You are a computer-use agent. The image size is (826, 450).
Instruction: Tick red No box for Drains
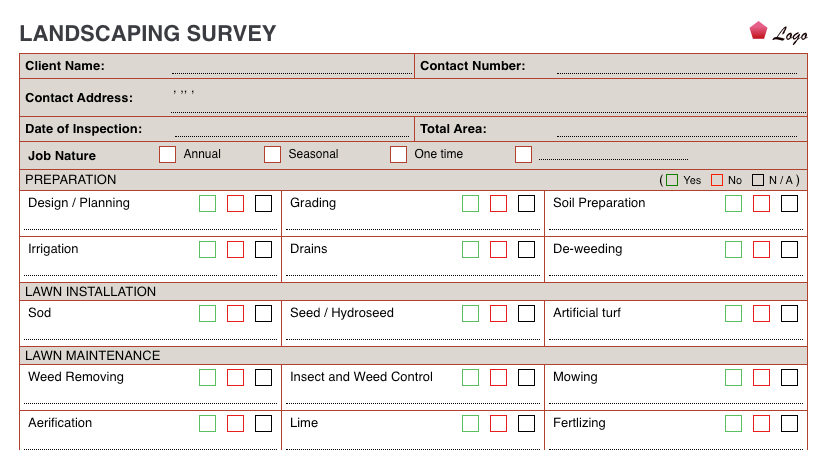click(x=498, y=249)
